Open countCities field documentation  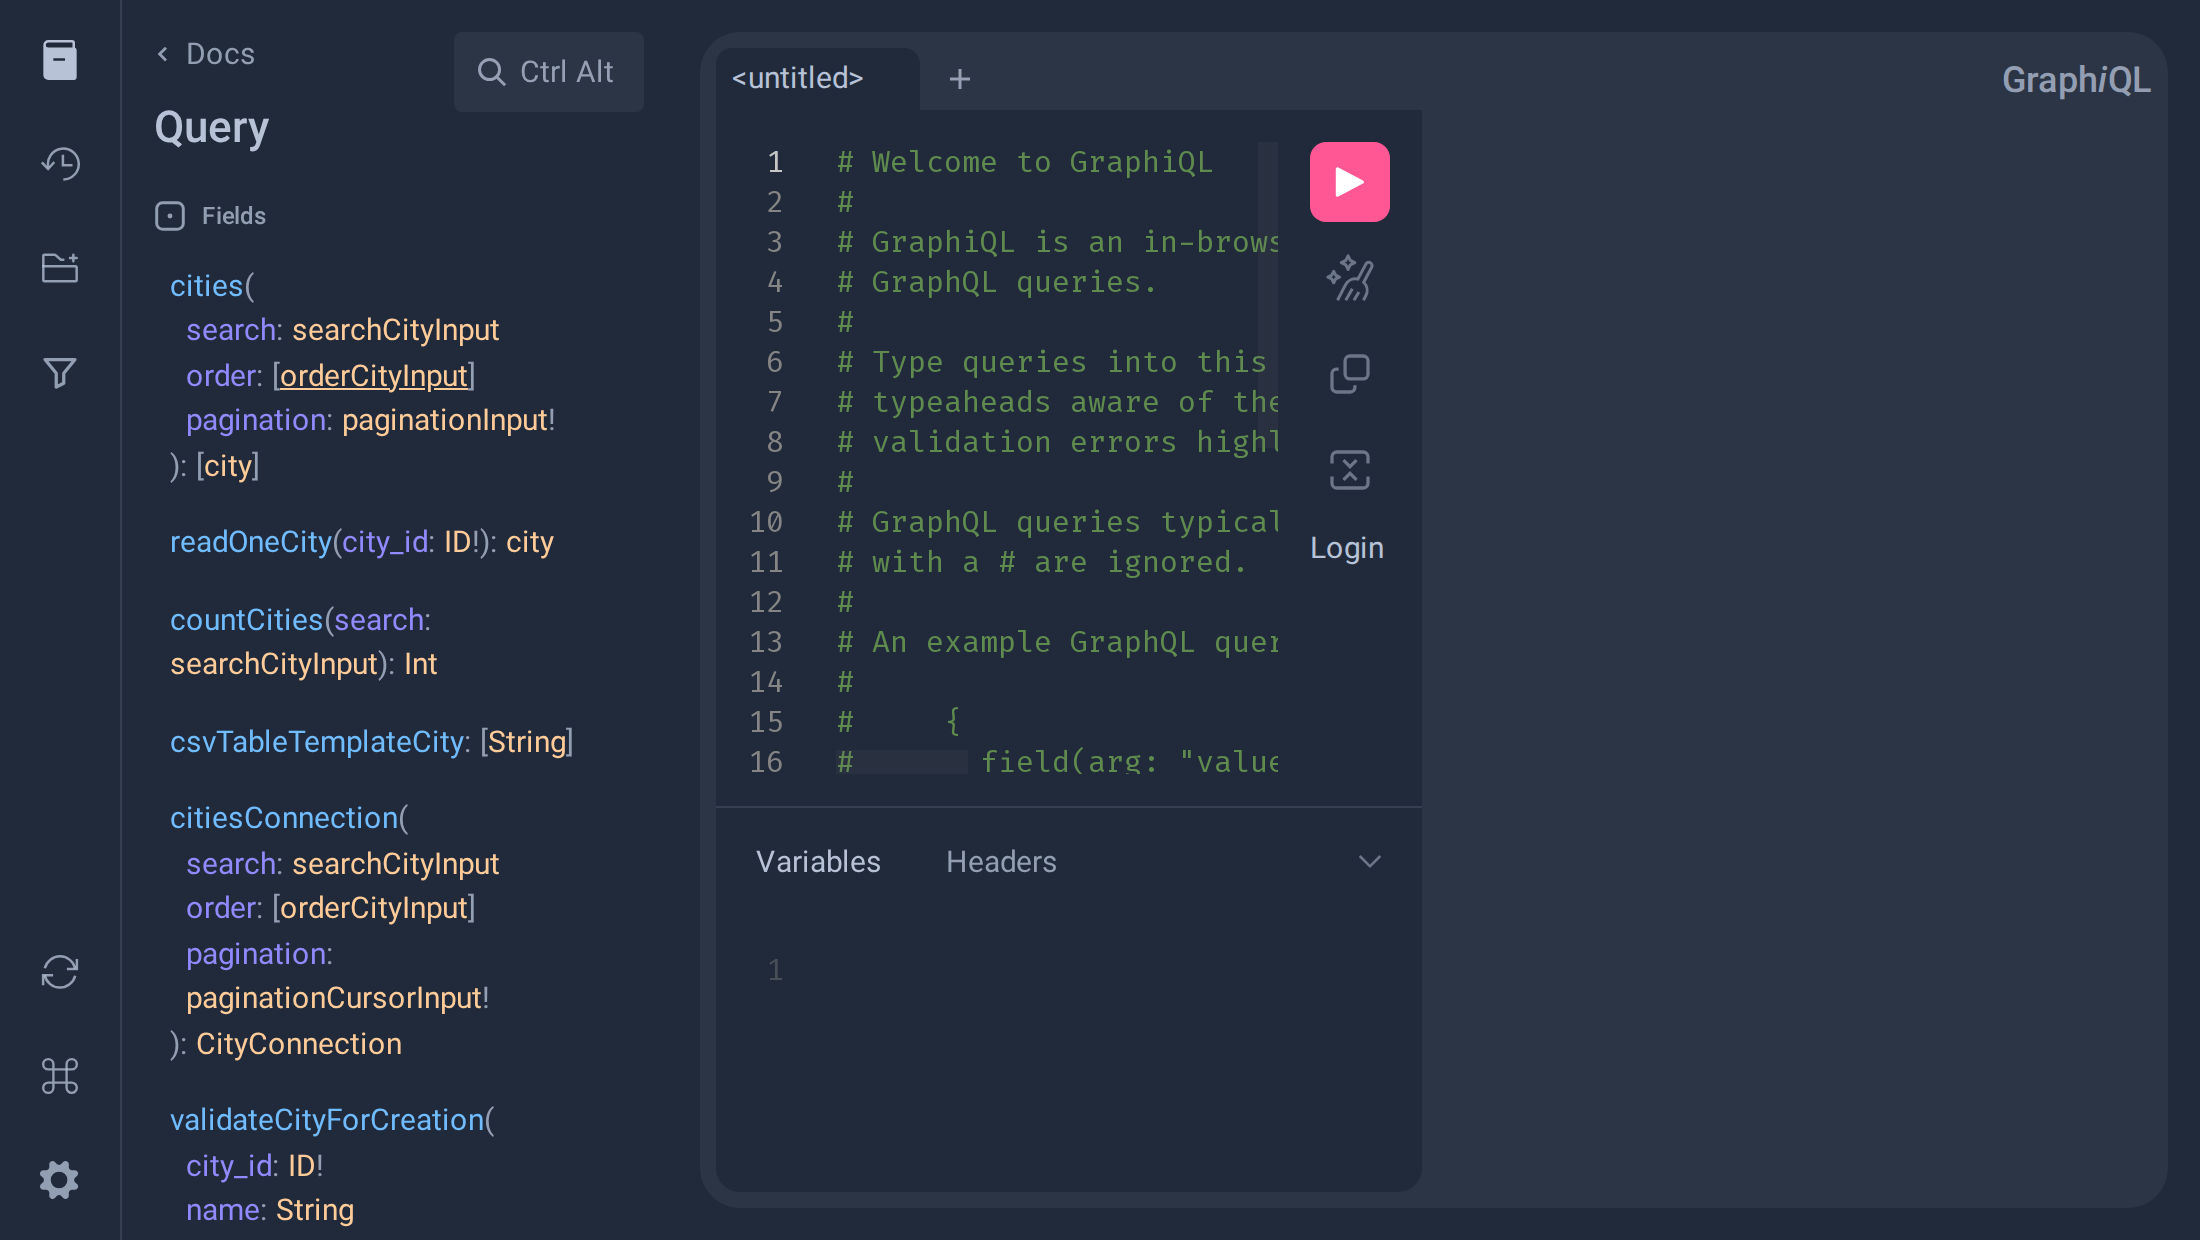pyautogui.click(x=246, y=620)
